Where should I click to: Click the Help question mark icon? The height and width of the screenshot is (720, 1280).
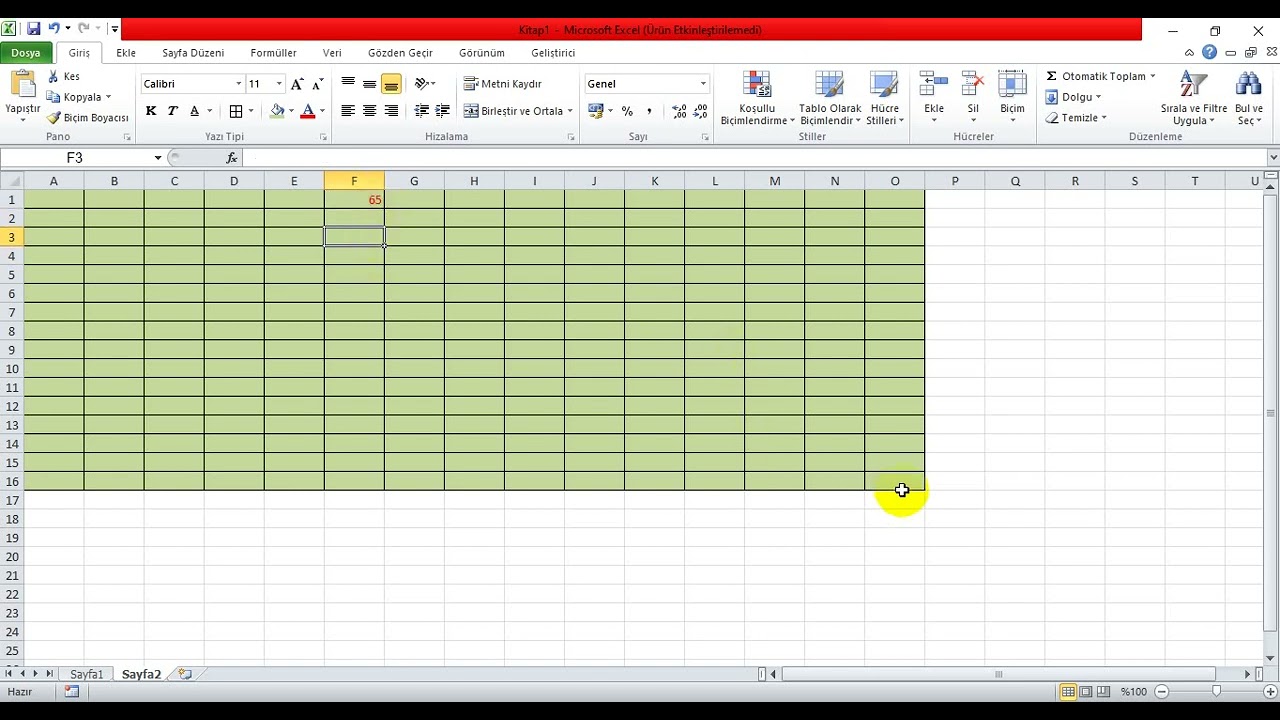[x=1210, y=52]
